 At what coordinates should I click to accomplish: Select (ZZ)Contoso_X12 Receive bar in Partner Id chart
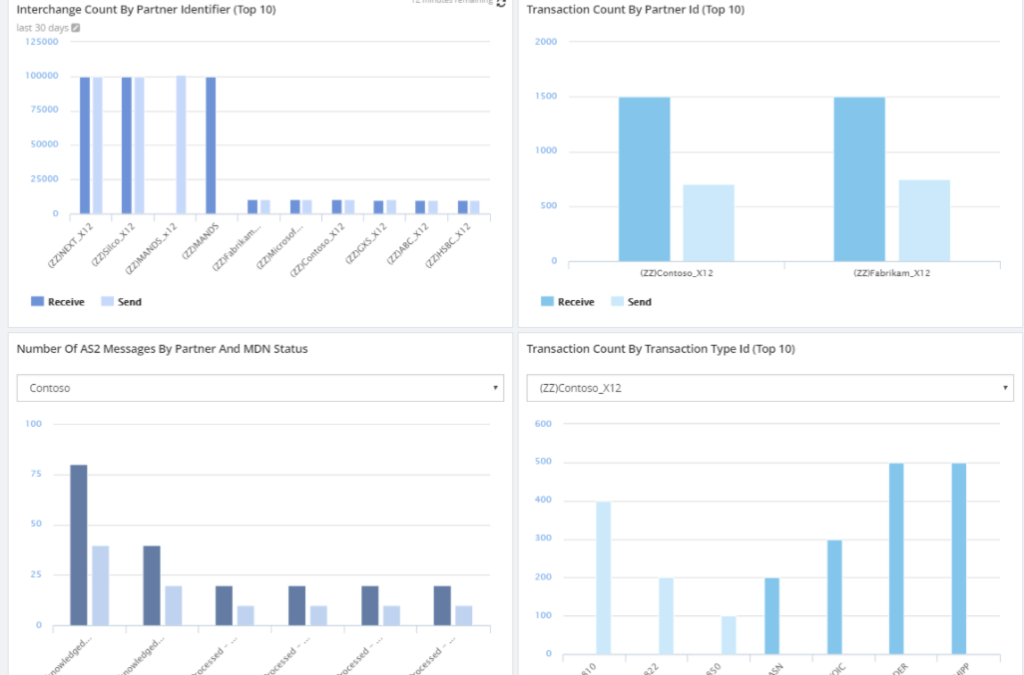click(645, 180)
